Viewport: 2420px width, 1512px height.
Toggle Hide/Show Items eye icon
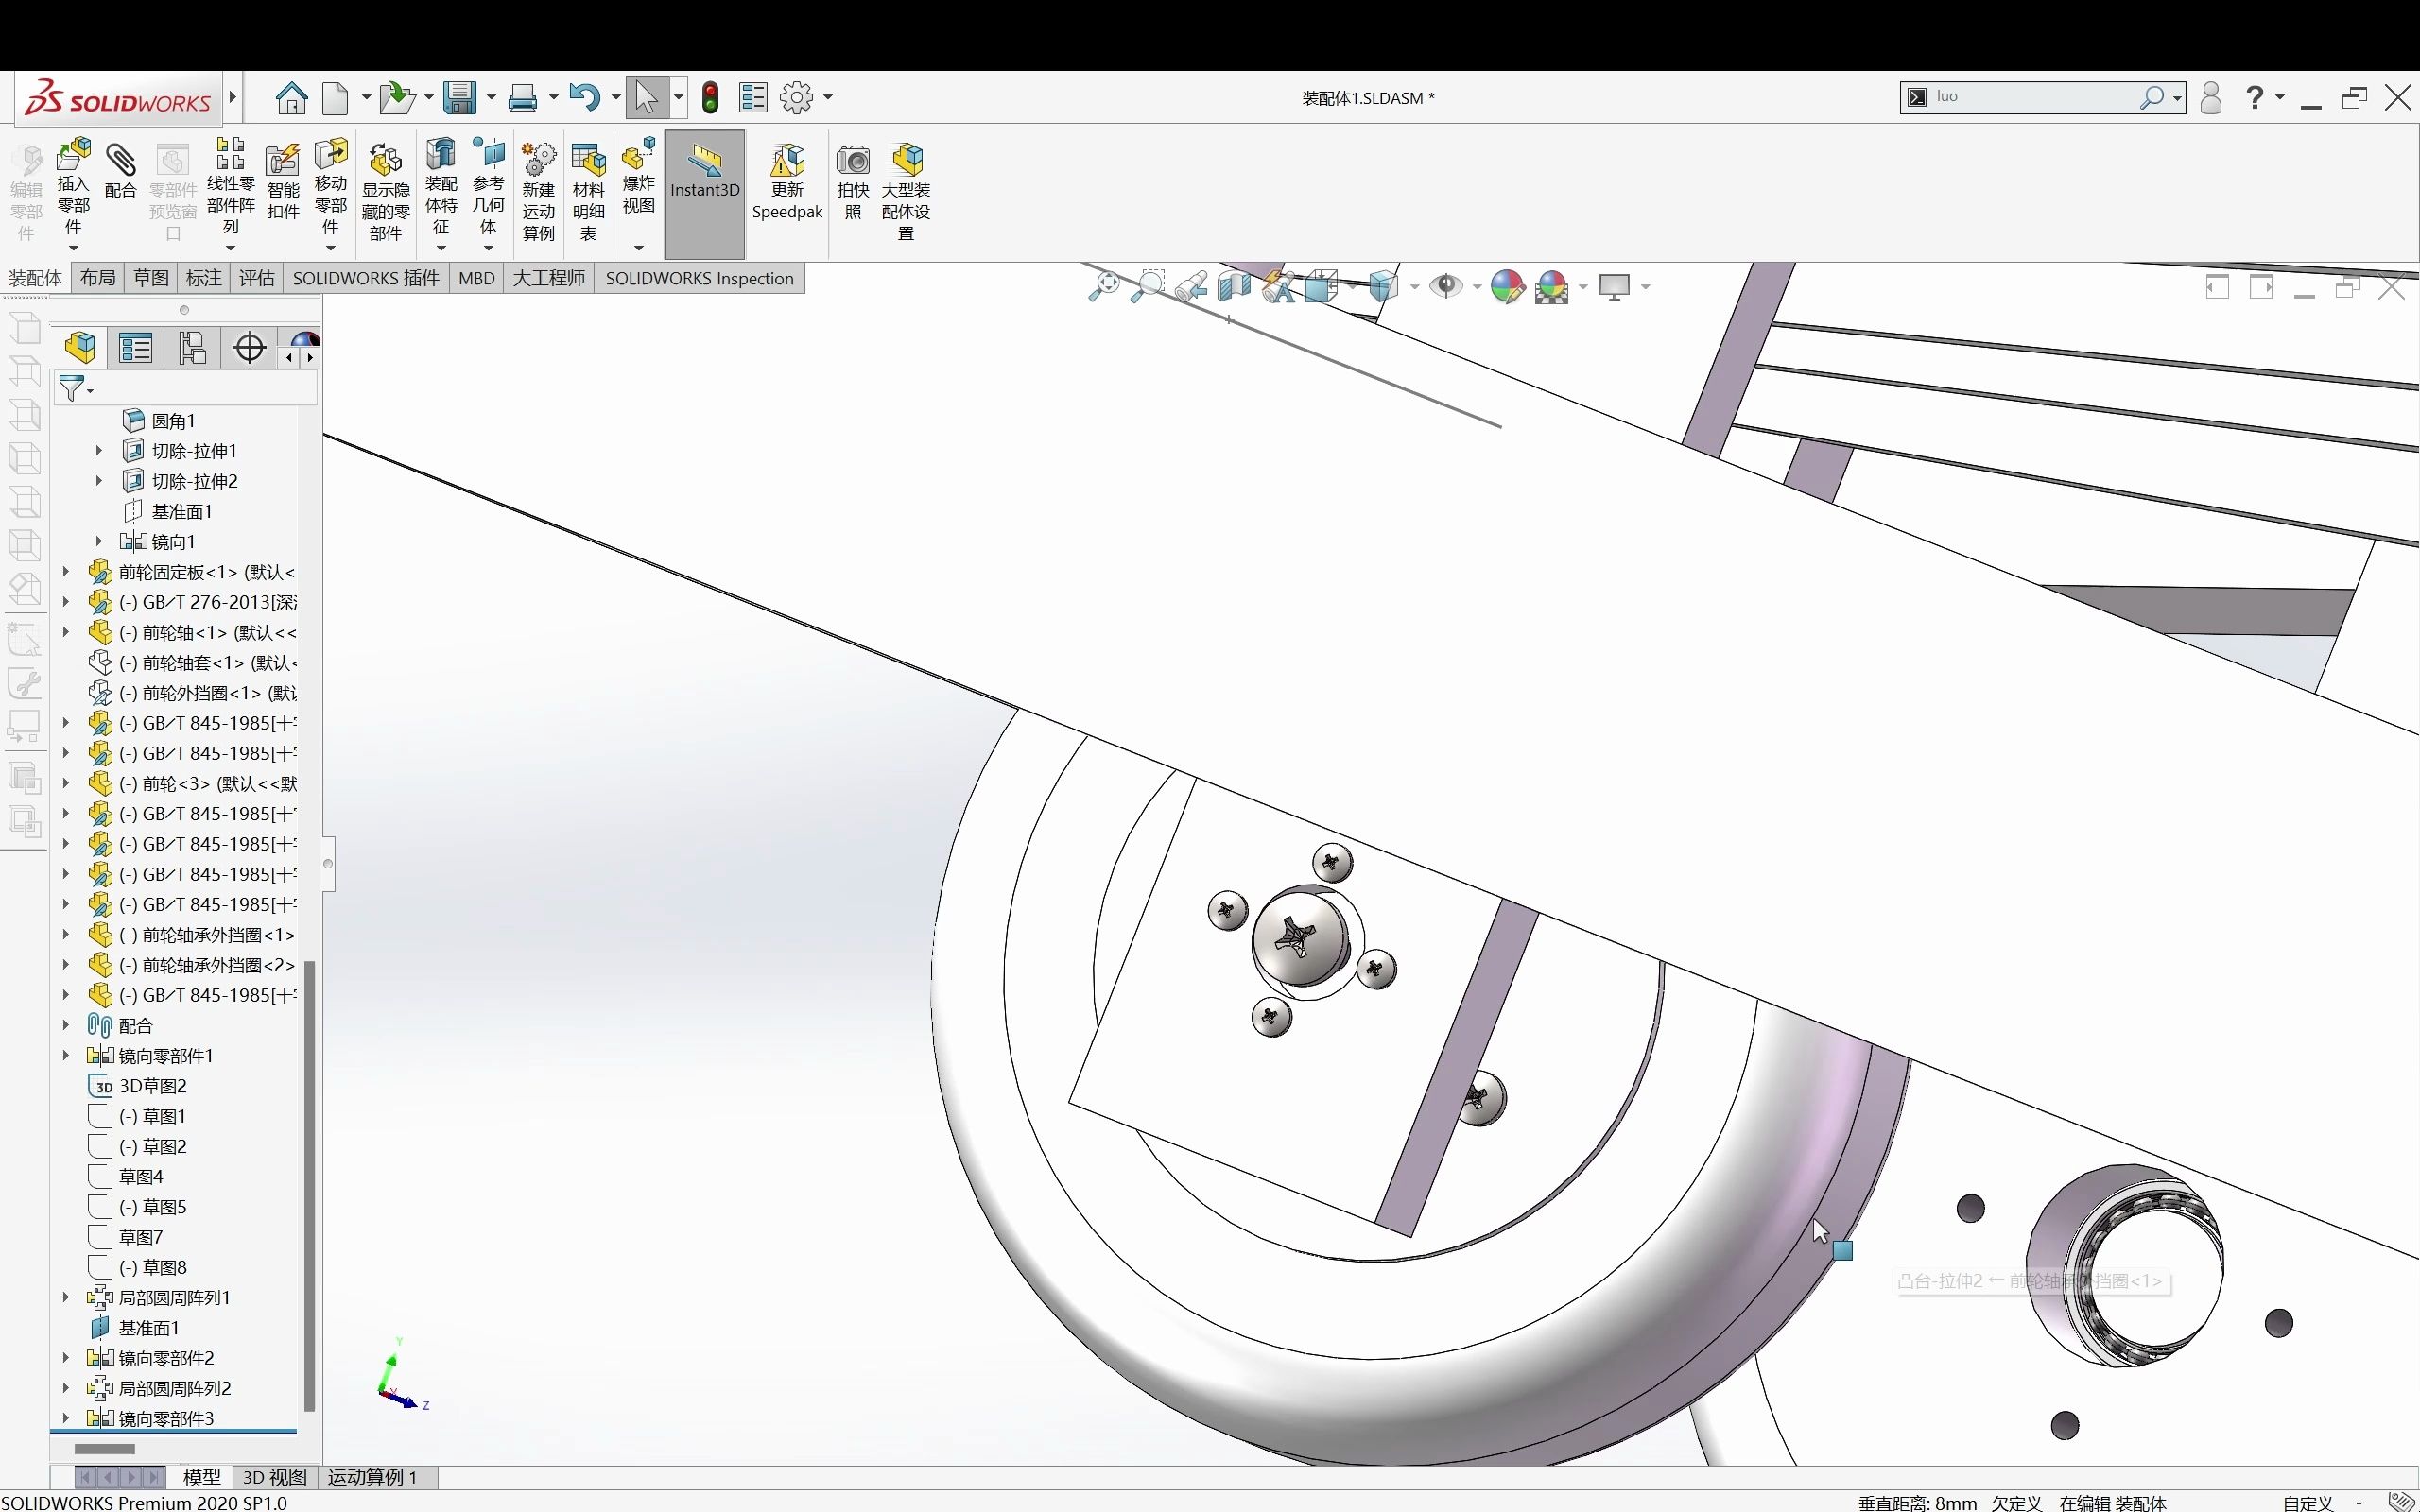(1445, 287)
